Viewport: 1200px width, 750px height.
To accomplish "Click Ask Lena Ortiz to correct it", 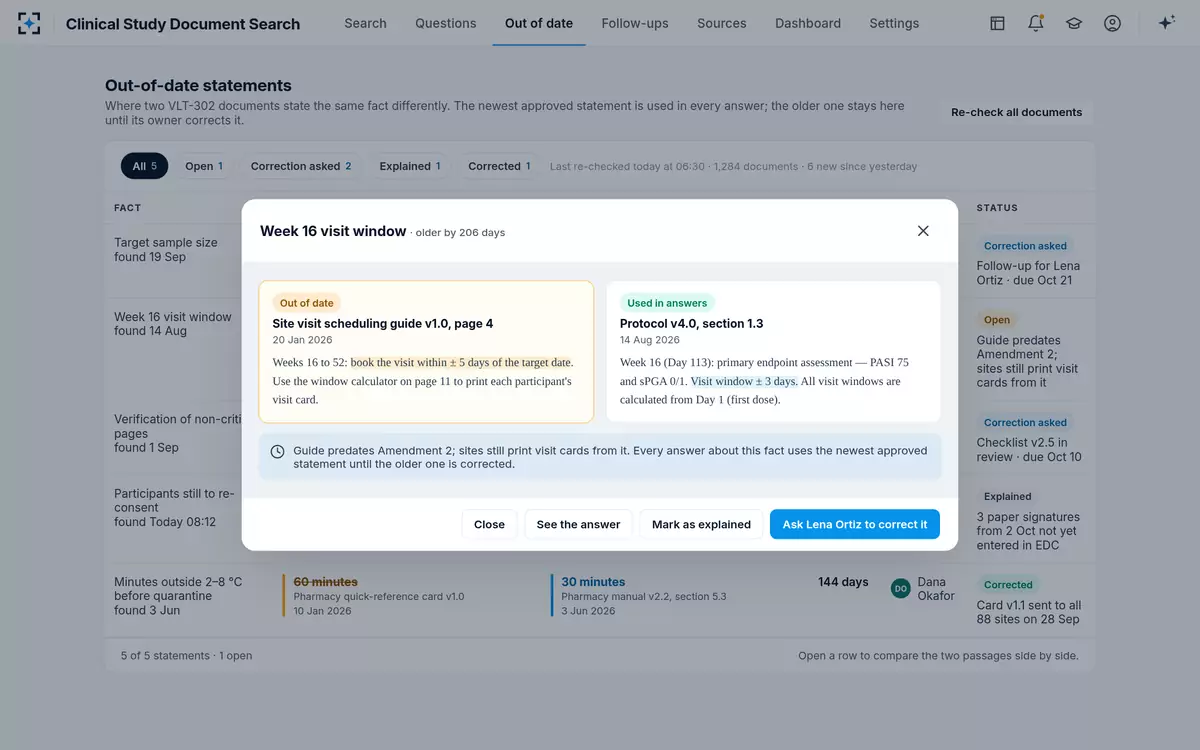I will [855, 524].
